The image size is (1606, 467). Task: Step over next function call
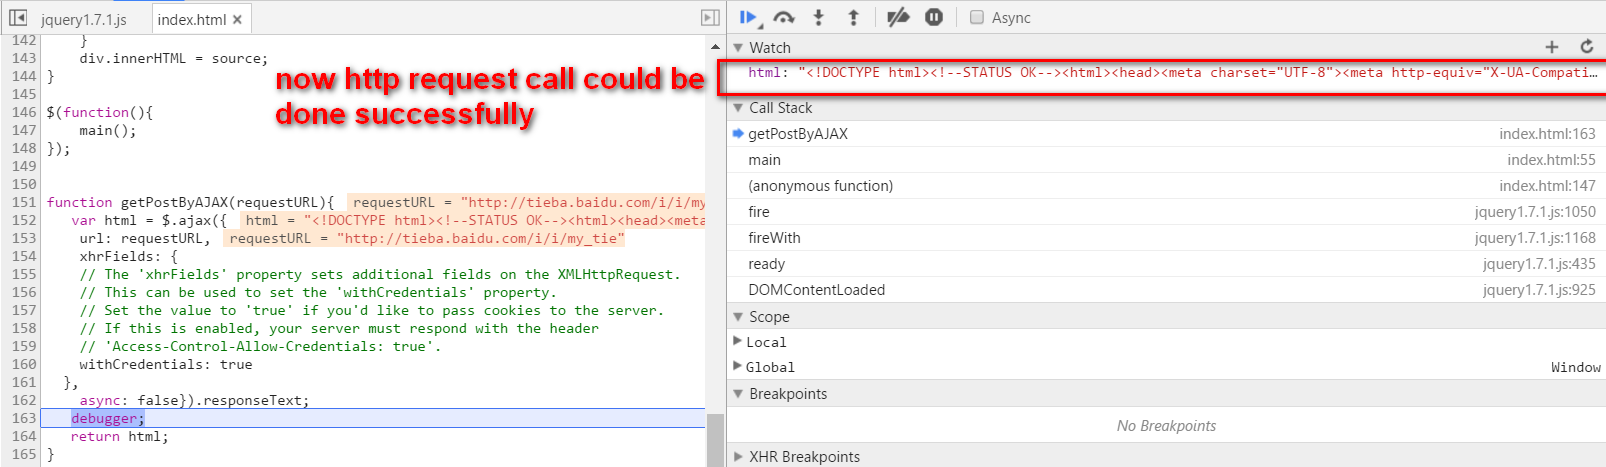(x=784, y=17)
